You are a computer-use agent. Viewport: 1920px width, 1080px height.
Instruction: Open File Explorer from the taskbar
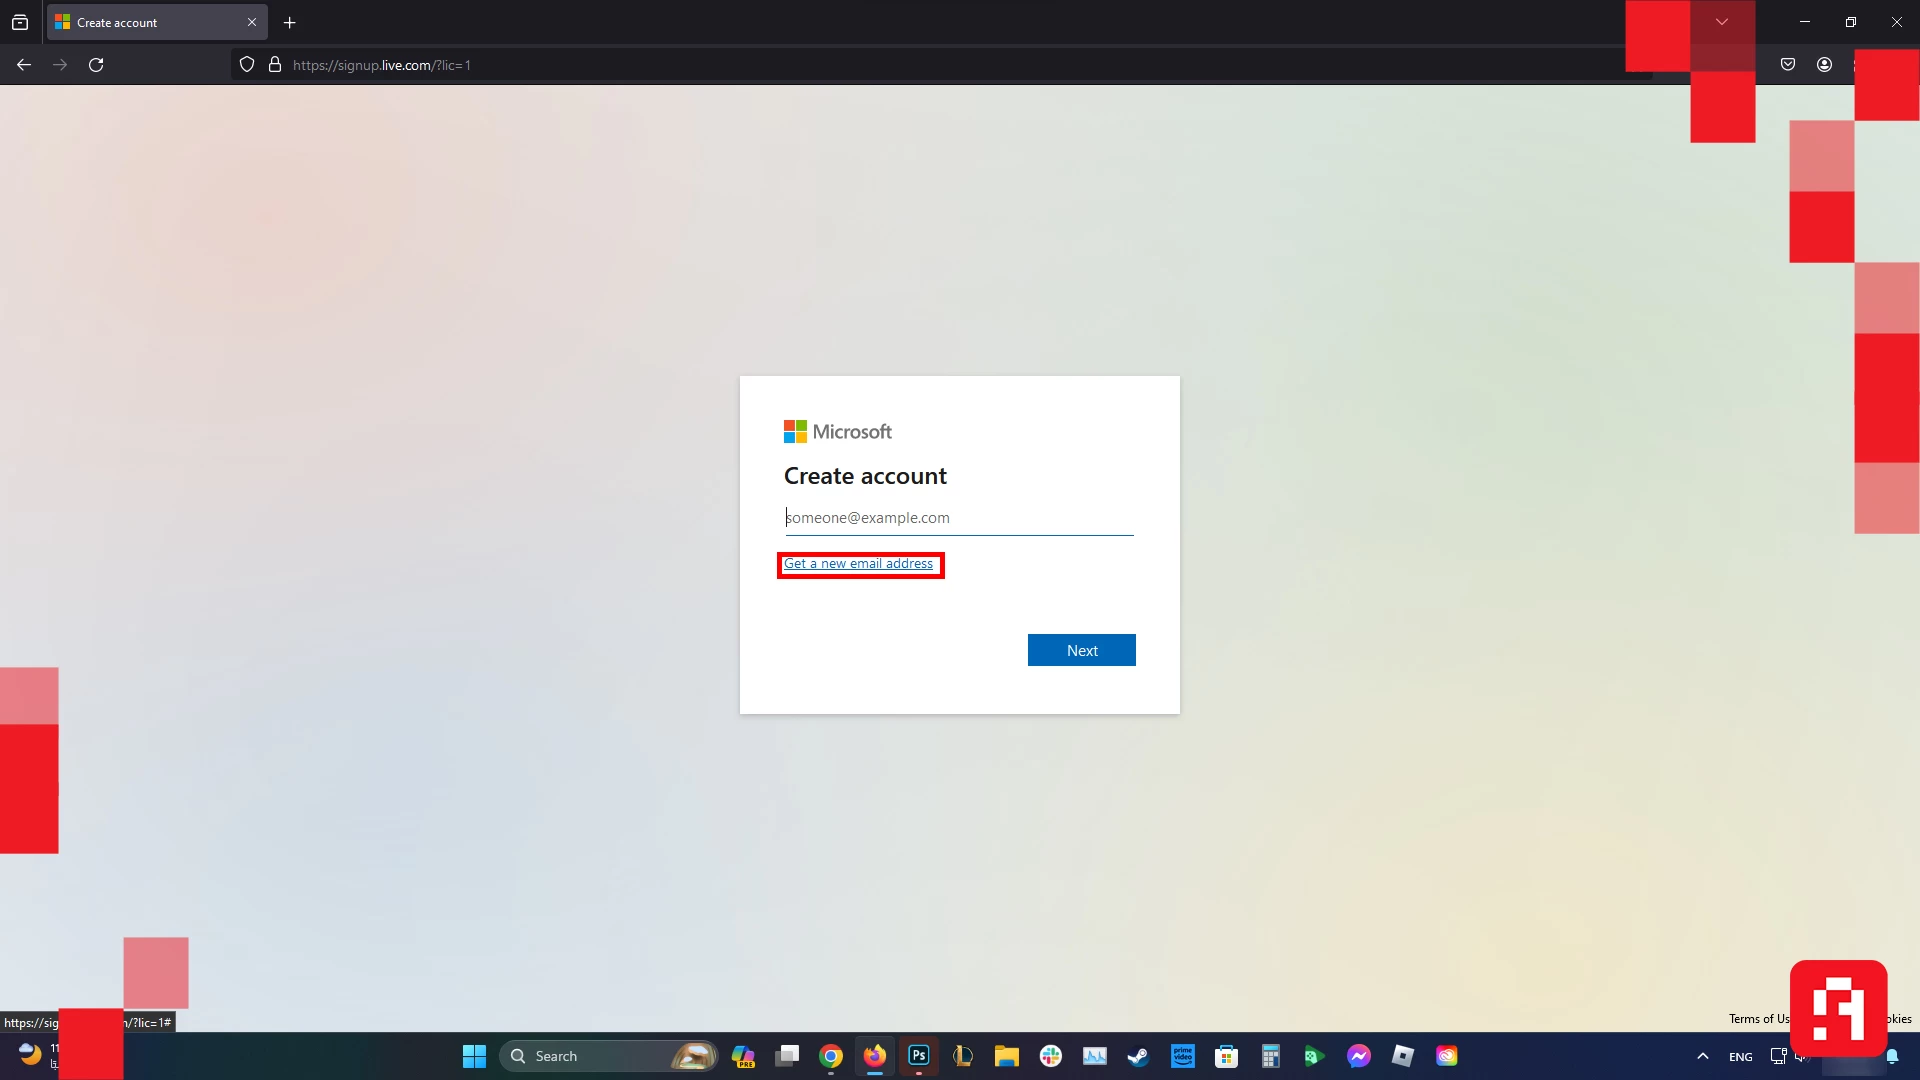click(1007, 1056)
